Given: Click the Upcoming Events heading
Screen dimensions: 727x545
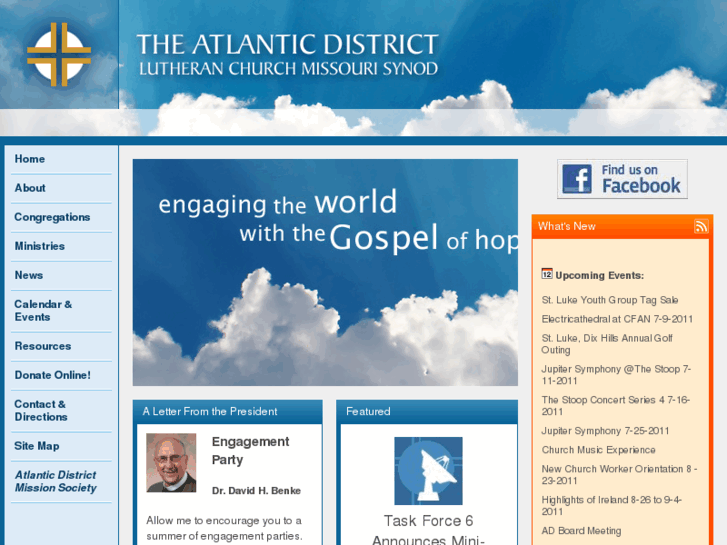Looking at the screenshot, I should (x=599, y=276).
